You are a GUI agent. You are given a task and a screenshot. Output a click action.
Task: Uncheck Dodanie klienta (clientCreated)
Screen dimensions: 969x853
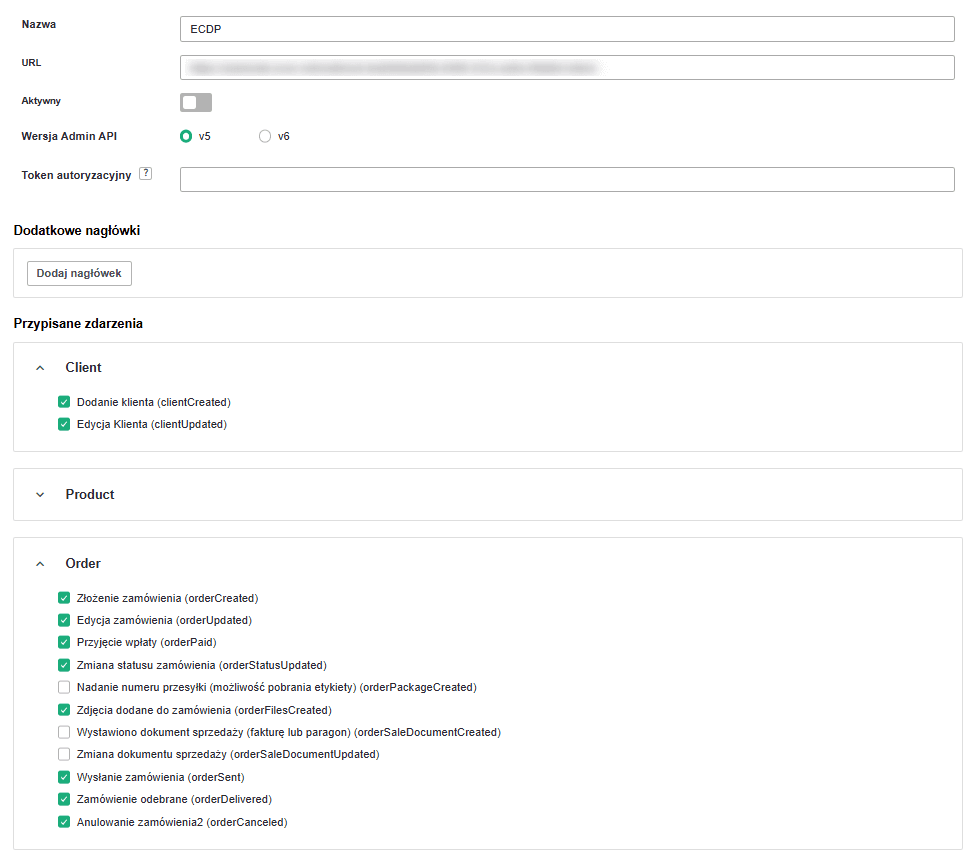[x=64, y=402]
